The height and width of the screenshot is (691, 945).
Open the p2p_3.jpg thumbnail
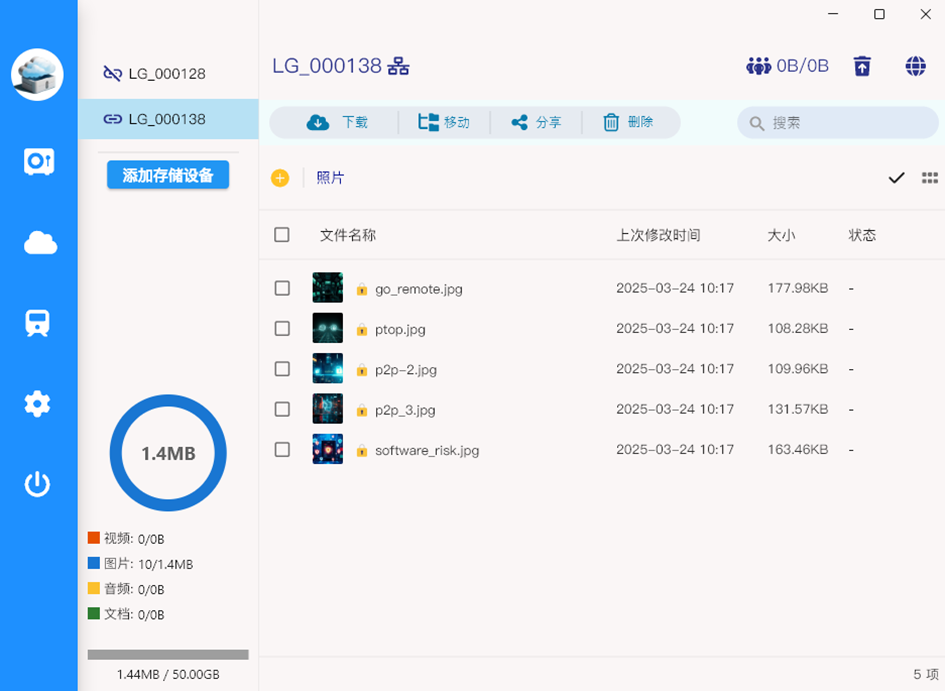(x=328, y=408)
